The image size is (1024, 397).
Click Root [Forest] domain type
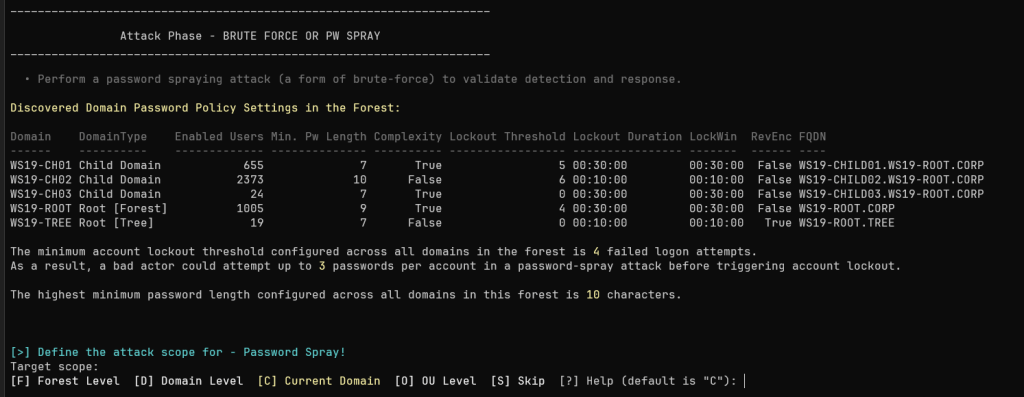pyautogui.click(x=123, y=208)
